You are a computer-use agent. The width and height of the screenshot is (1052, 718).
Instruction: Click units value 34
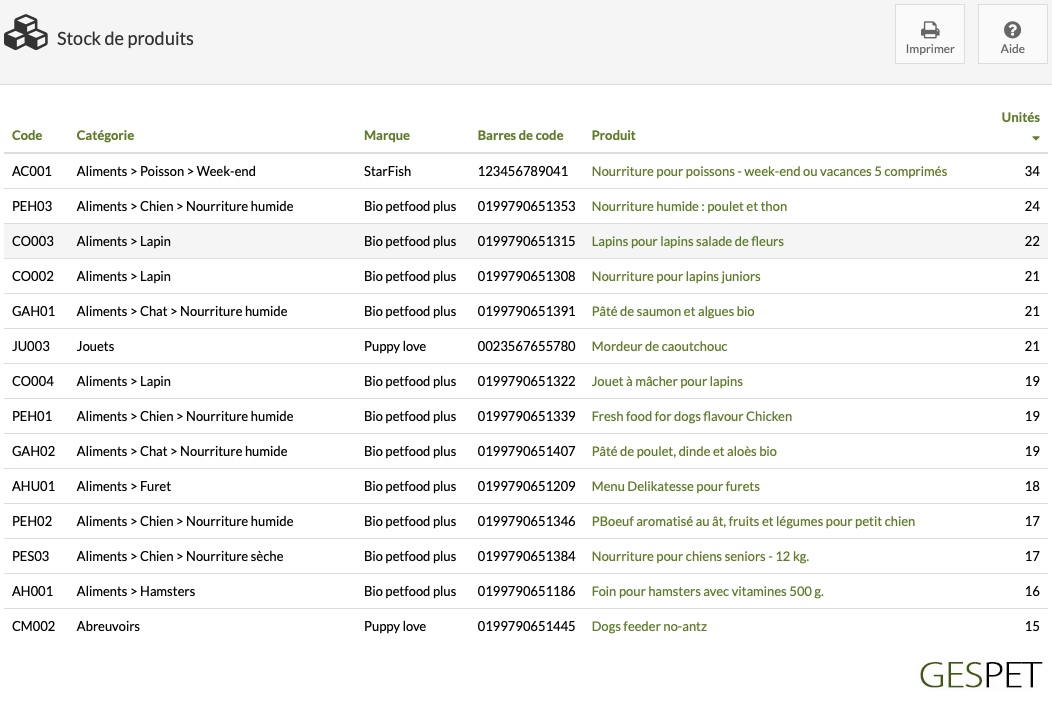click(x=1032, y=171)
